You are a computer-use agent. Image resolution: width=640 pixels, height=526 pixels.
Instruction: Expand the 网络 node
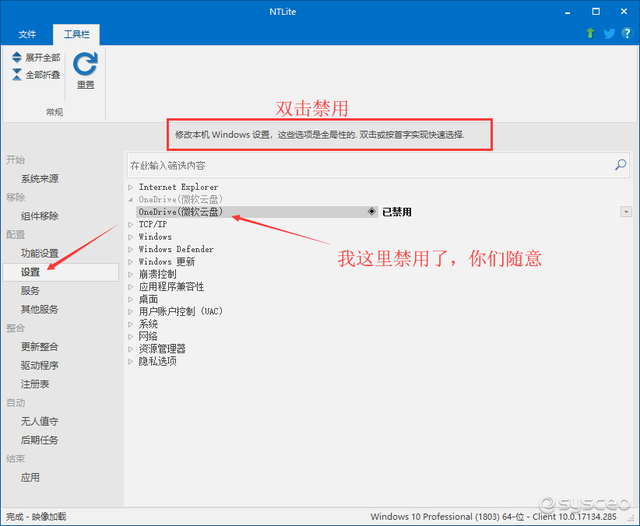[131, 337]
